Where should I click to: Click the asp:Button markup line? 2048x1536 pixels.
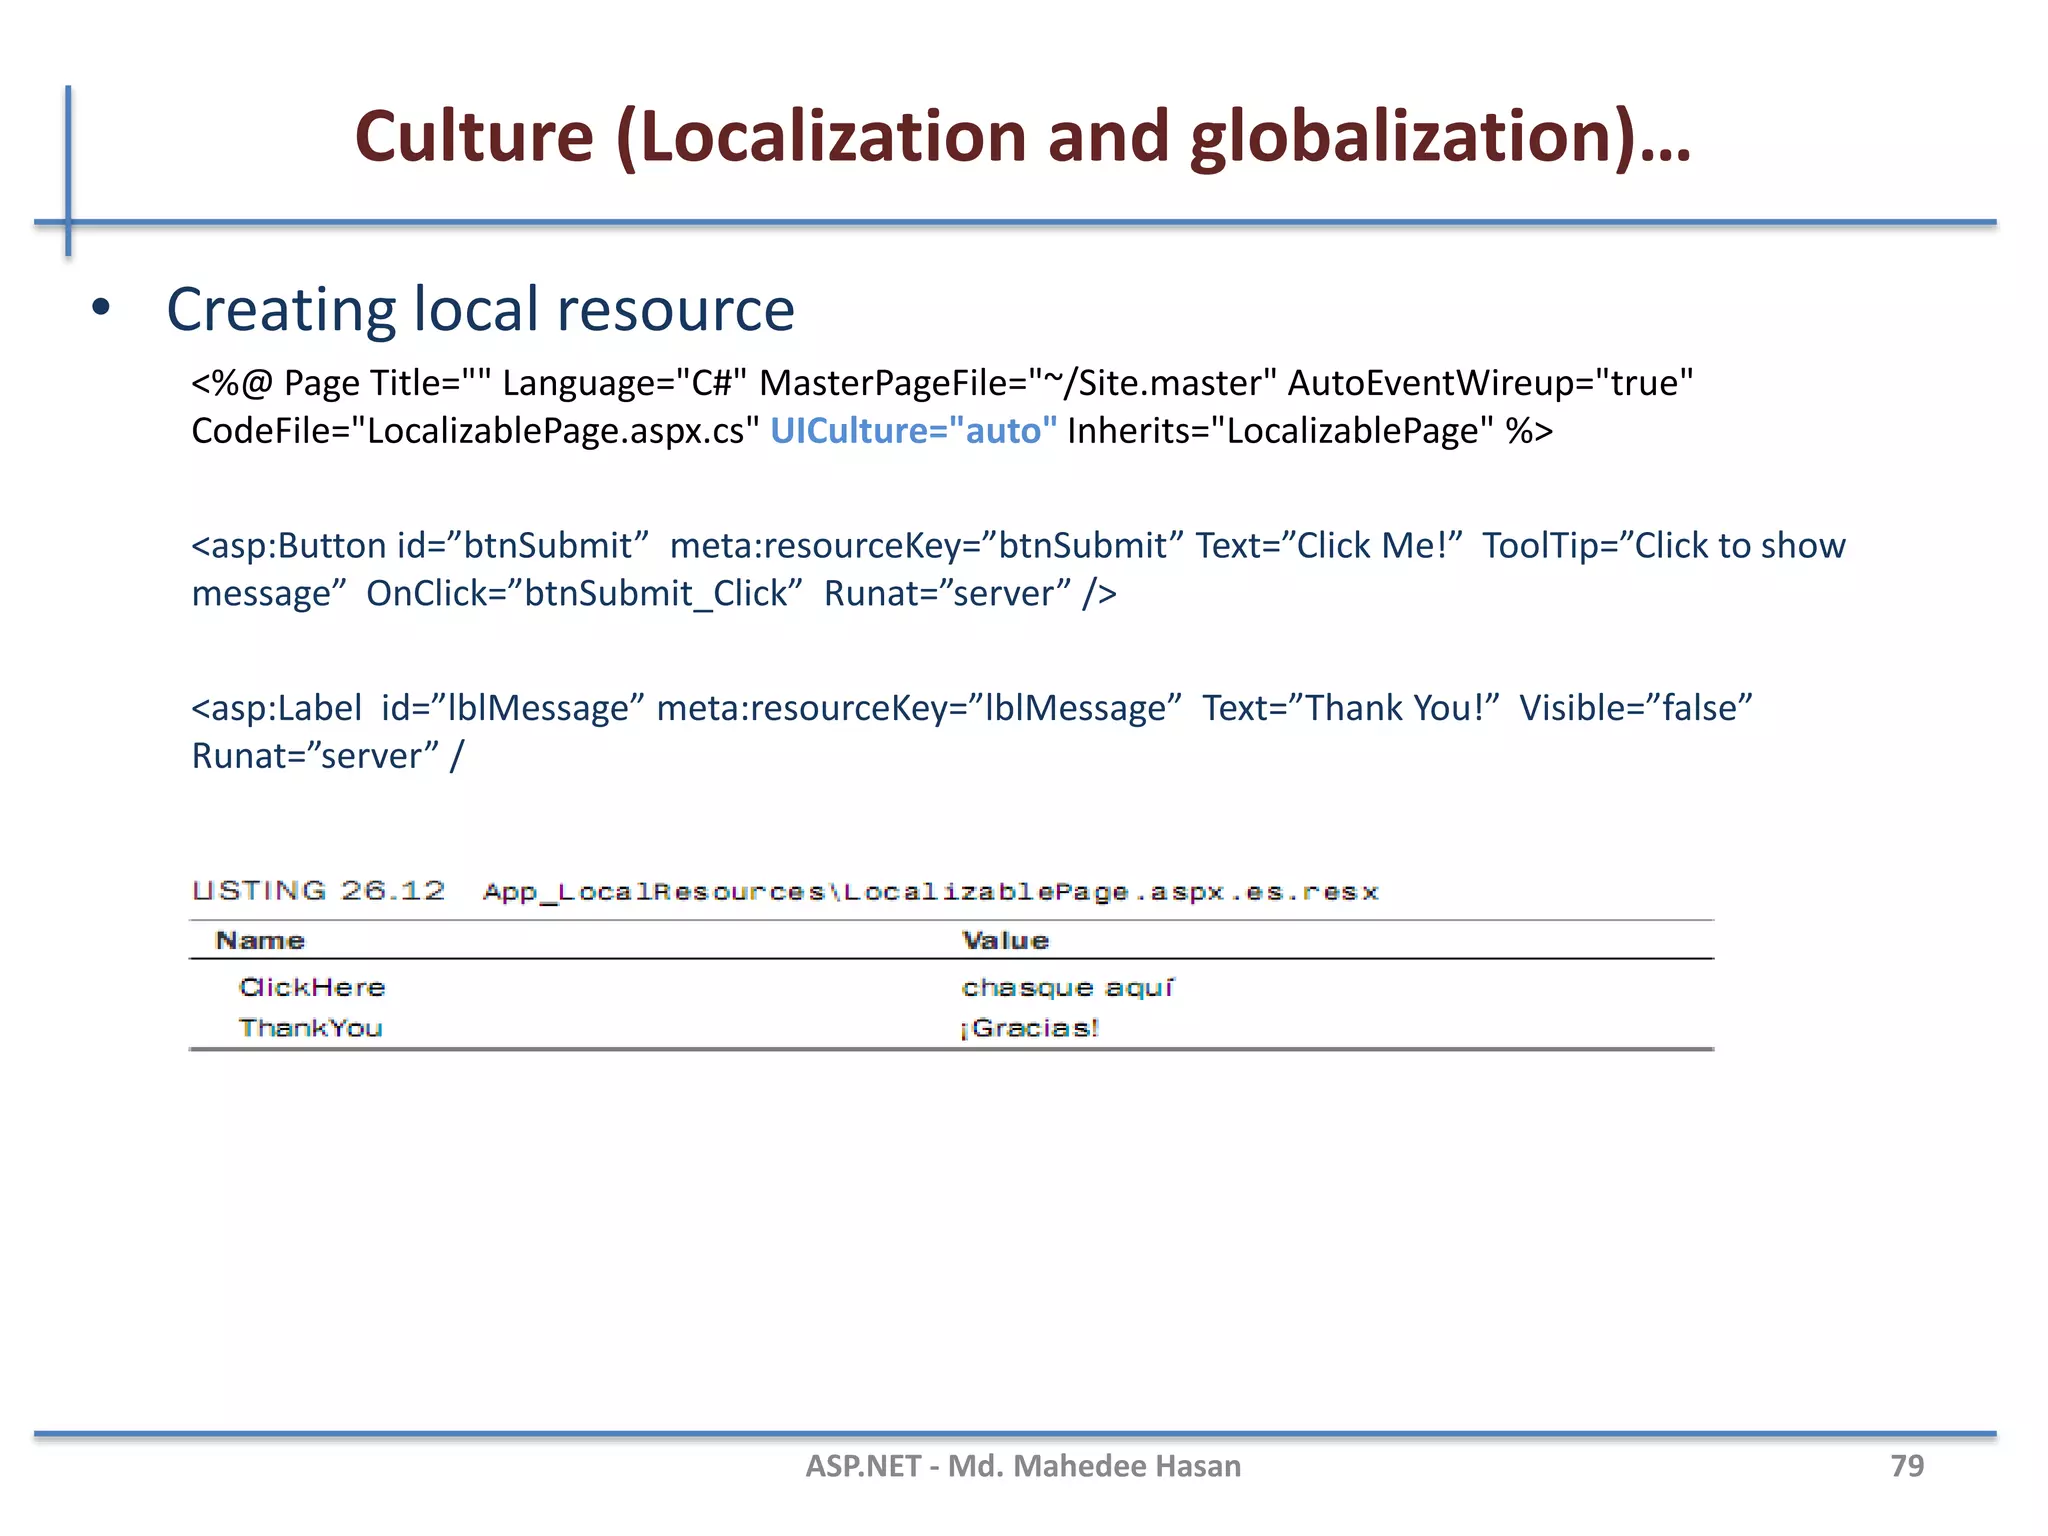[1017, 546]
